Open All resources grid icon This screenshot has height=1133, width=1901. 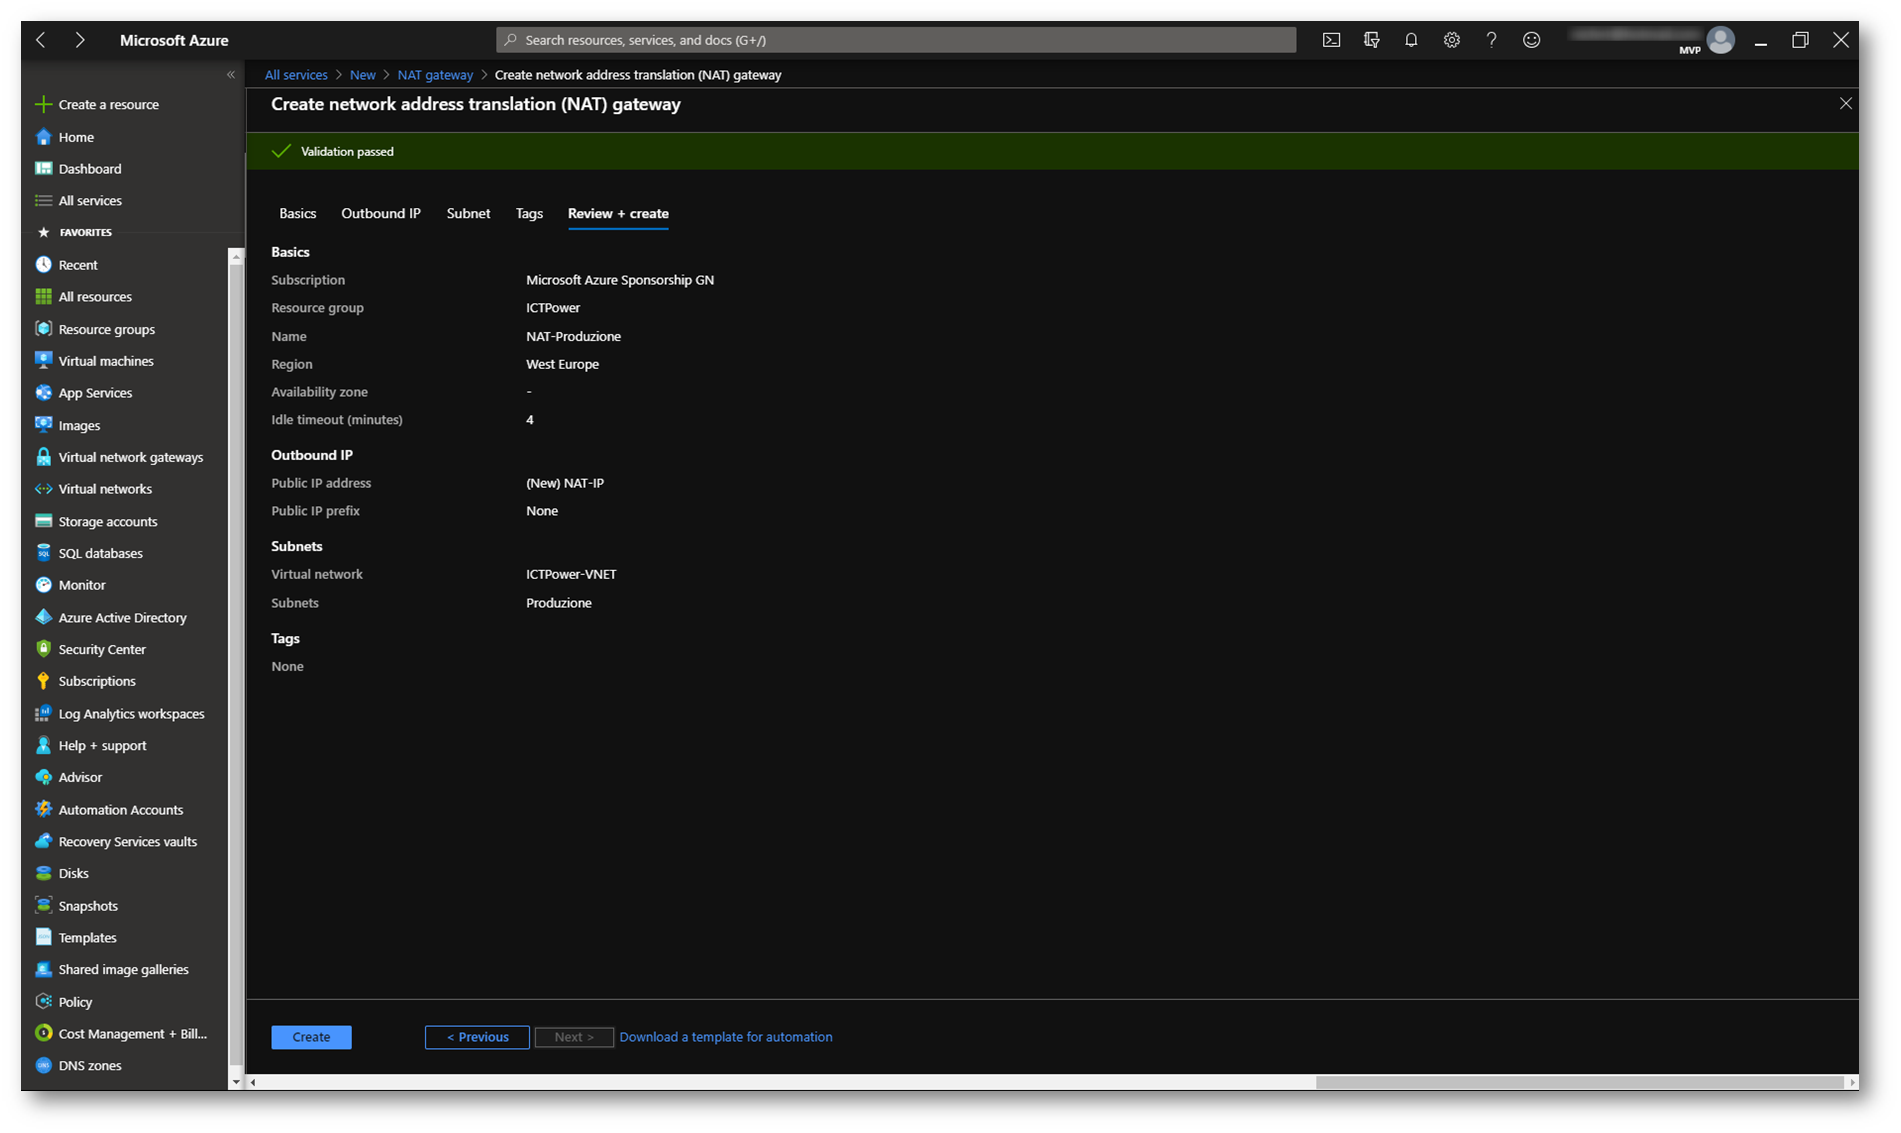pos(43,297)
